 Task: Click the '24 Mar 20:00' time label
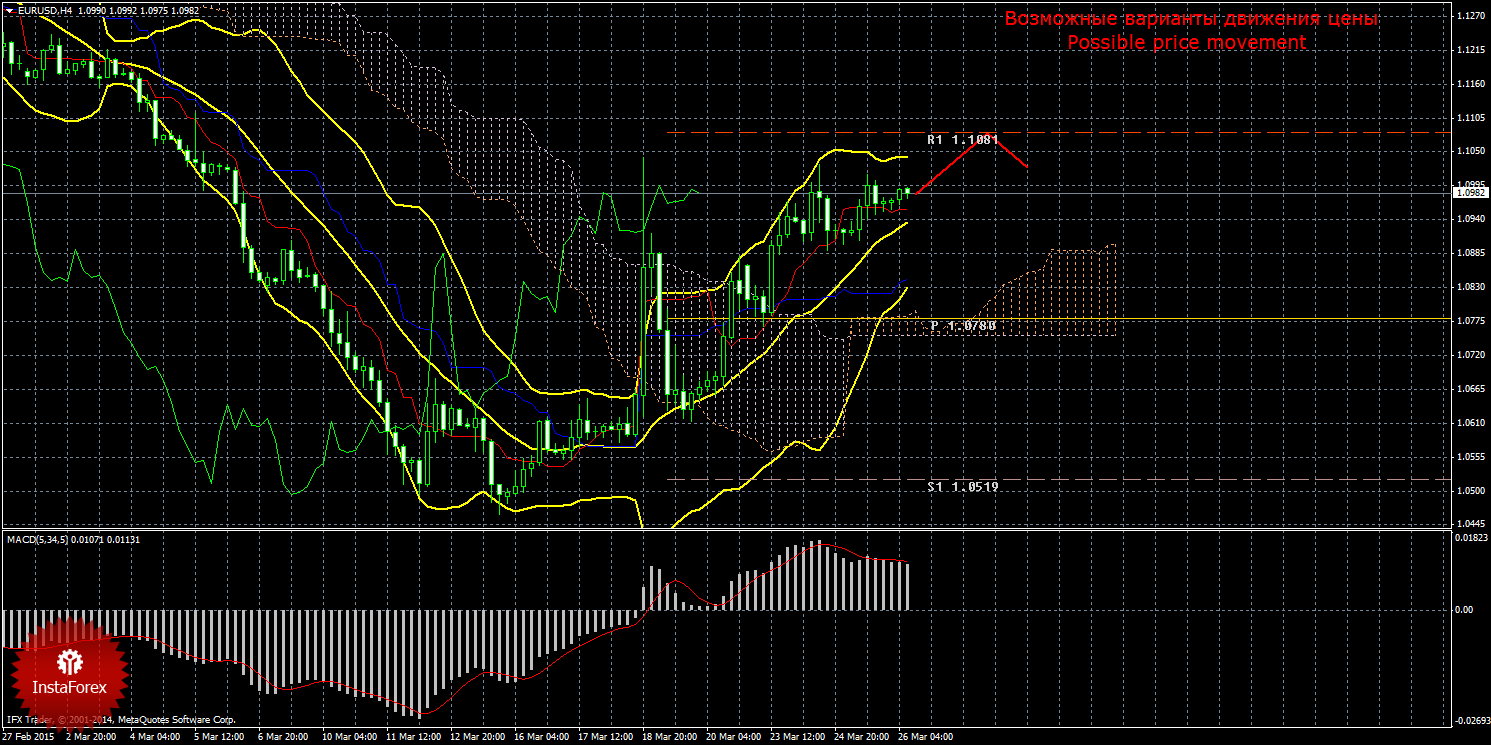tap(861, 737)
